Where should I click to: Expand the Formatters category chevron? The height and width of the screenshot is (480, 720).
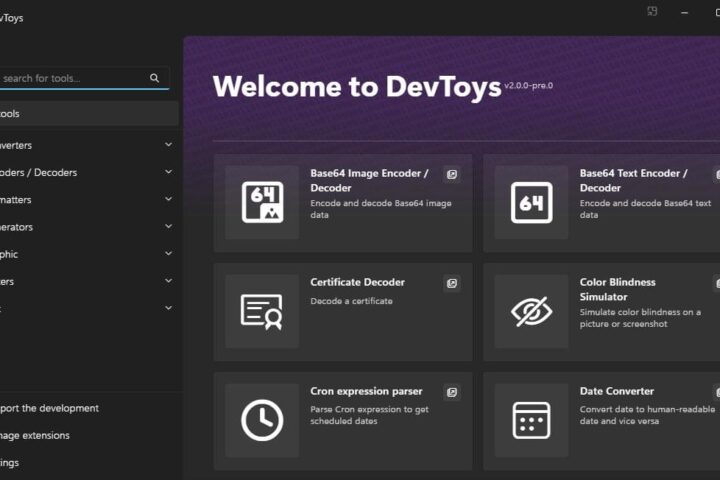click(x=169, y=199)
